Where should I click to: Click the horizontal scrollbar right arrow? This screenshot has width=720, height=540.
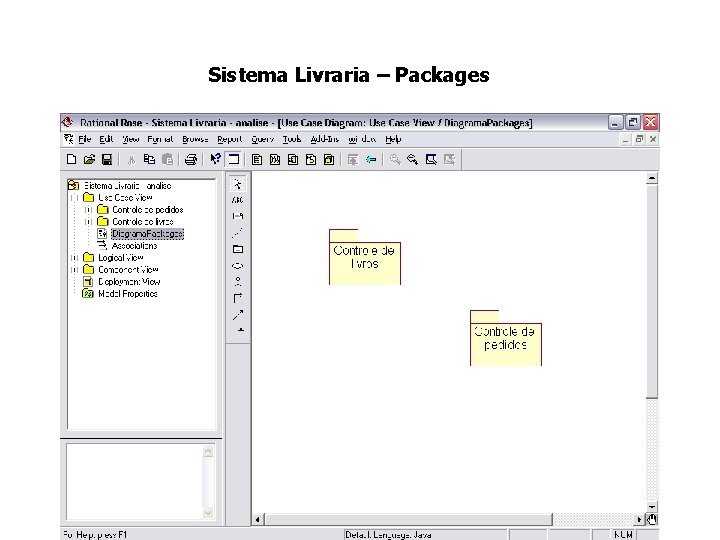pyautogui.click(x=639, y=519)
